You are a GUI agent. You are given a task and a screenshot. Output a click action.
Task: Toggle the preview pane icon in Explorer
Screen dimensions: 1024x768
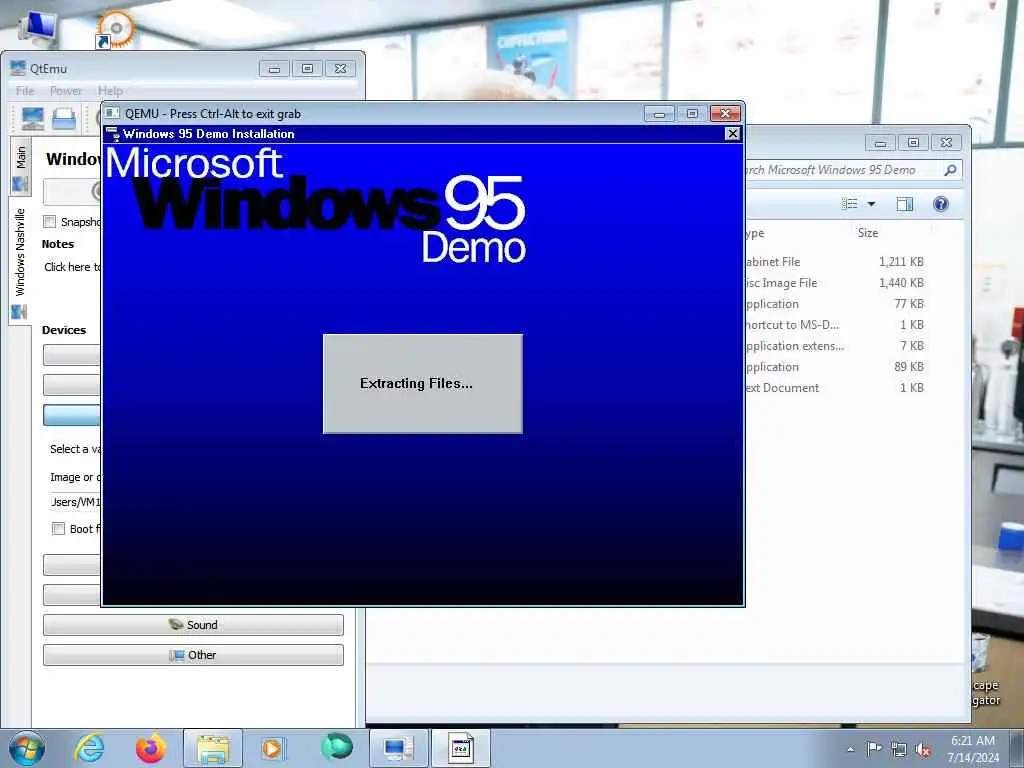904,204
